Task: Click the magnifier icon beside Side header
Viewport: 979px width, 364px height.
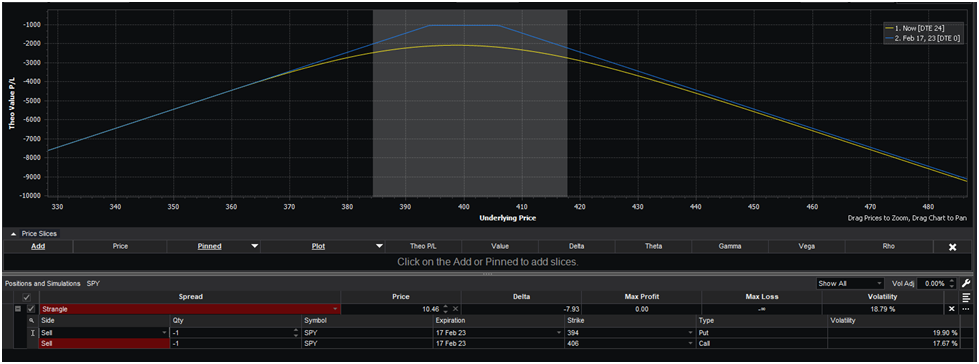Action: click(x=31, y=320)
